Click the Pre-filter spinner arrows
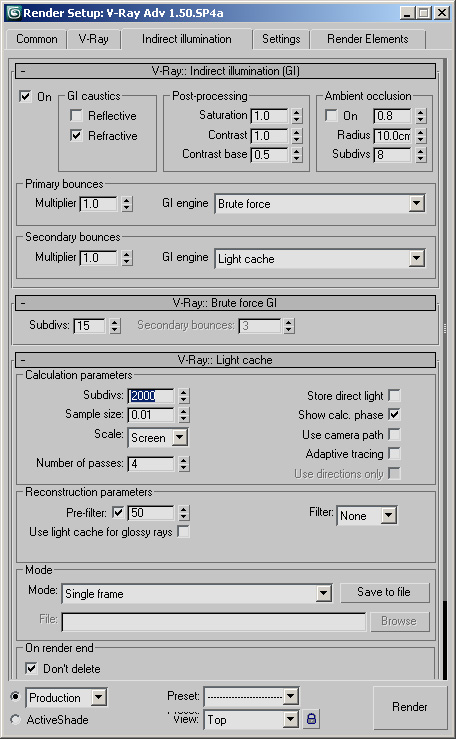This screenshot has height=739, width=456. coord(184,512)
